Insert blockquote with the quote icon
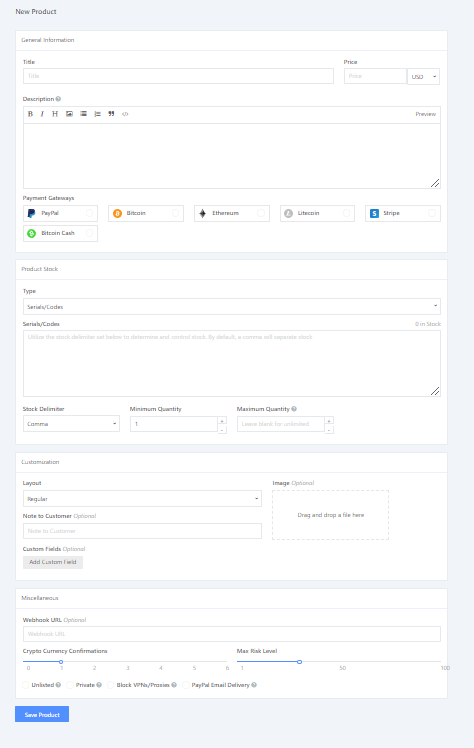The height and width of the screenshot is (748, 474). (x=111, y=114)
